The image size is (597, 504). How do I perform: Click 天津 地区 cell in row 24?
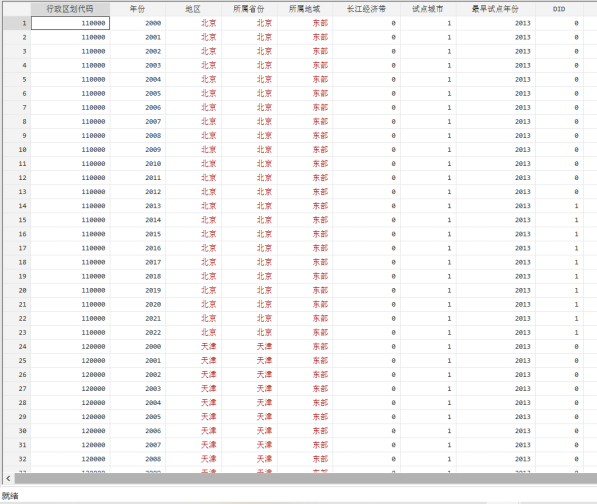pyautogui.click(x=193, y=347)
